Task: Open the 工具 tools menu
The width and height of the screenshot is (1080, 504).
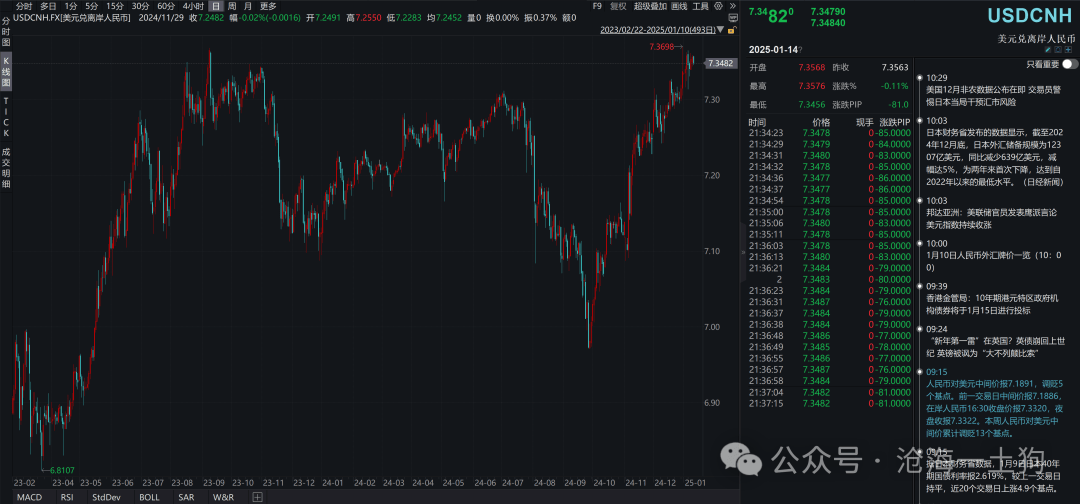Action: 700,6
